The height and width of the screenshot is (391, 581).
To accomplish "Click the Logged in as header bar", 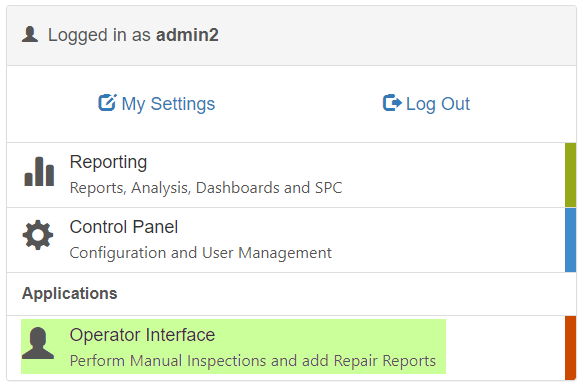I will (x=291, y=36).
